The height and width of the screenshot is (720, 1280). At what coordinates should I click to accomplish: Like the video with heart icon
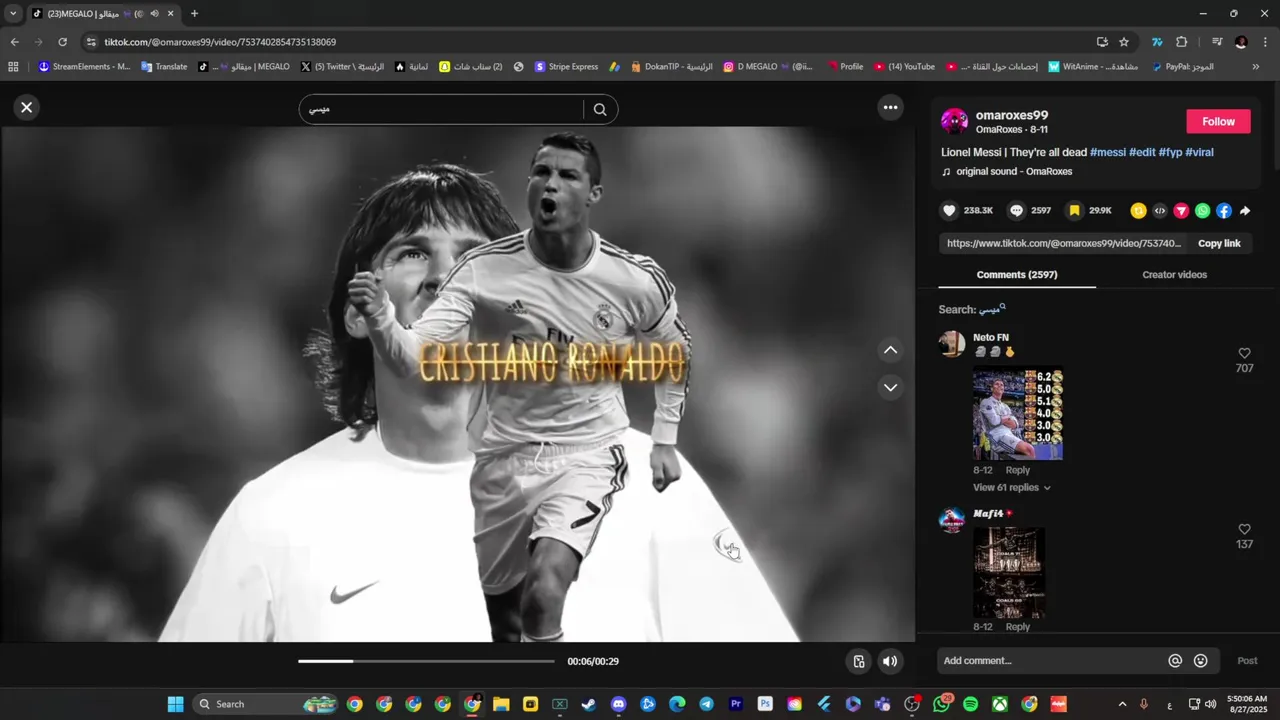click(x=949, y=210)
